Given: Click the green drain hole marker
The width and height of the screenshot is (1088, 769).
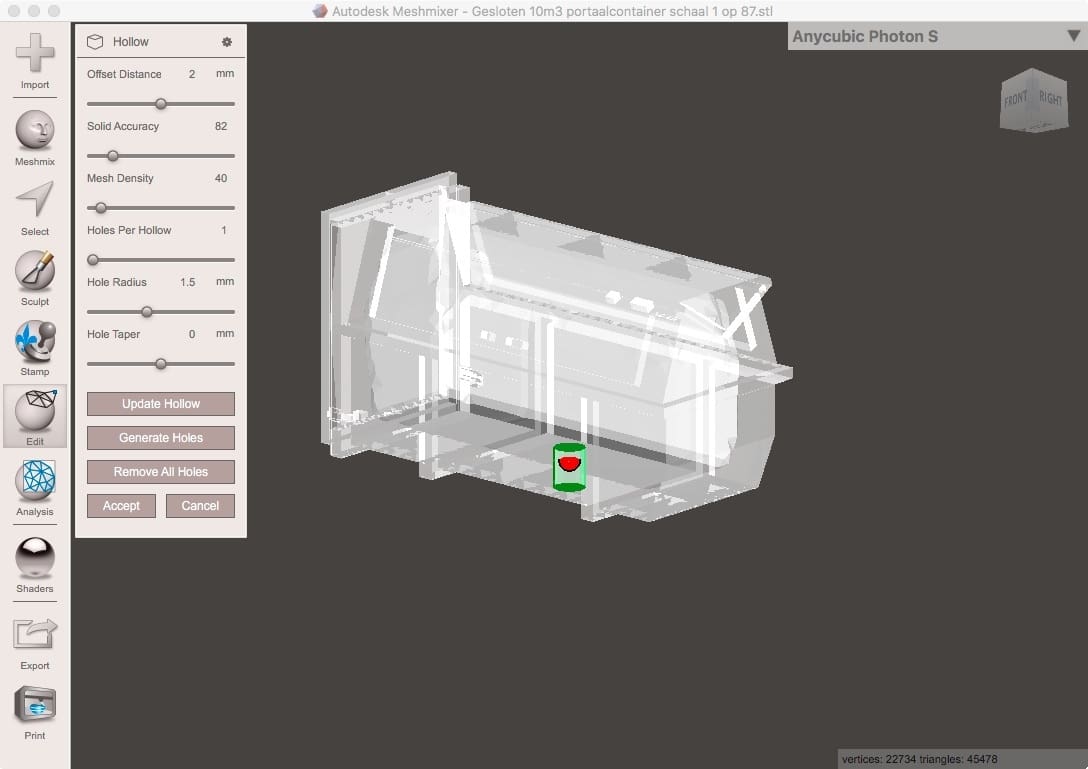Looking at the screenshot, I should tap(569, 467).
